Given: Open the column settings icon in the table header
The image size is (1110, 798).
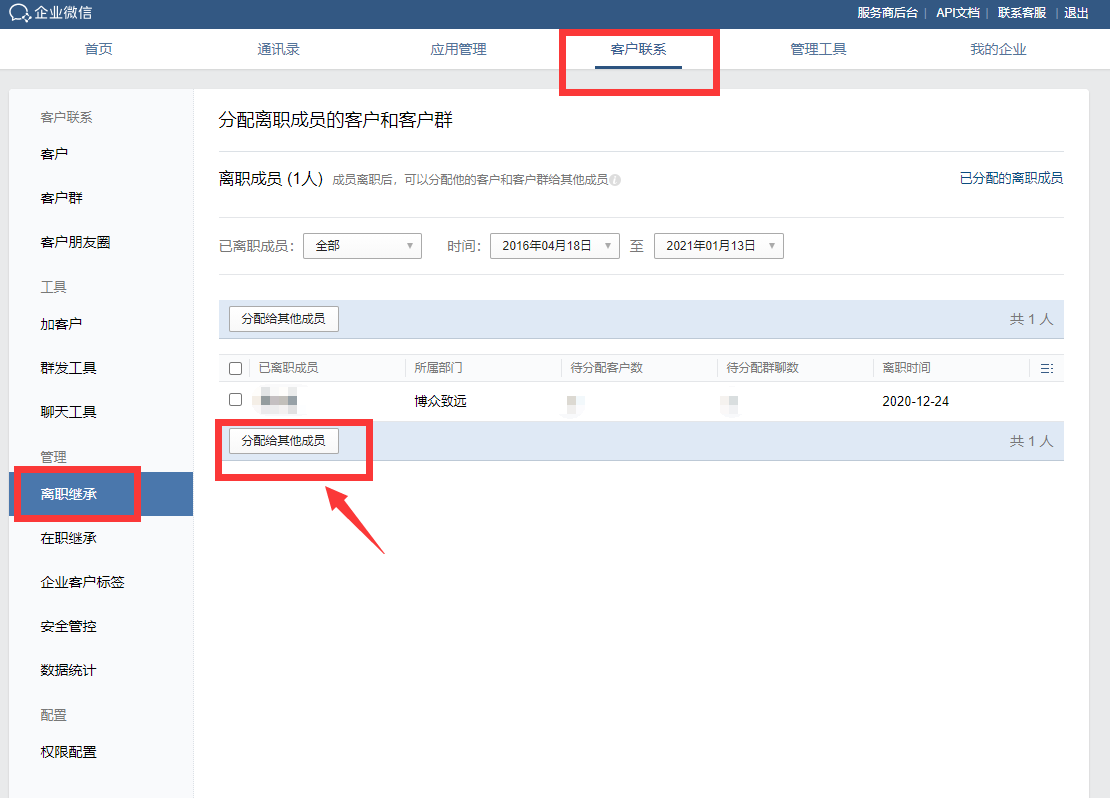Looking at the screenshot, I should click(x=1046, y=368).
